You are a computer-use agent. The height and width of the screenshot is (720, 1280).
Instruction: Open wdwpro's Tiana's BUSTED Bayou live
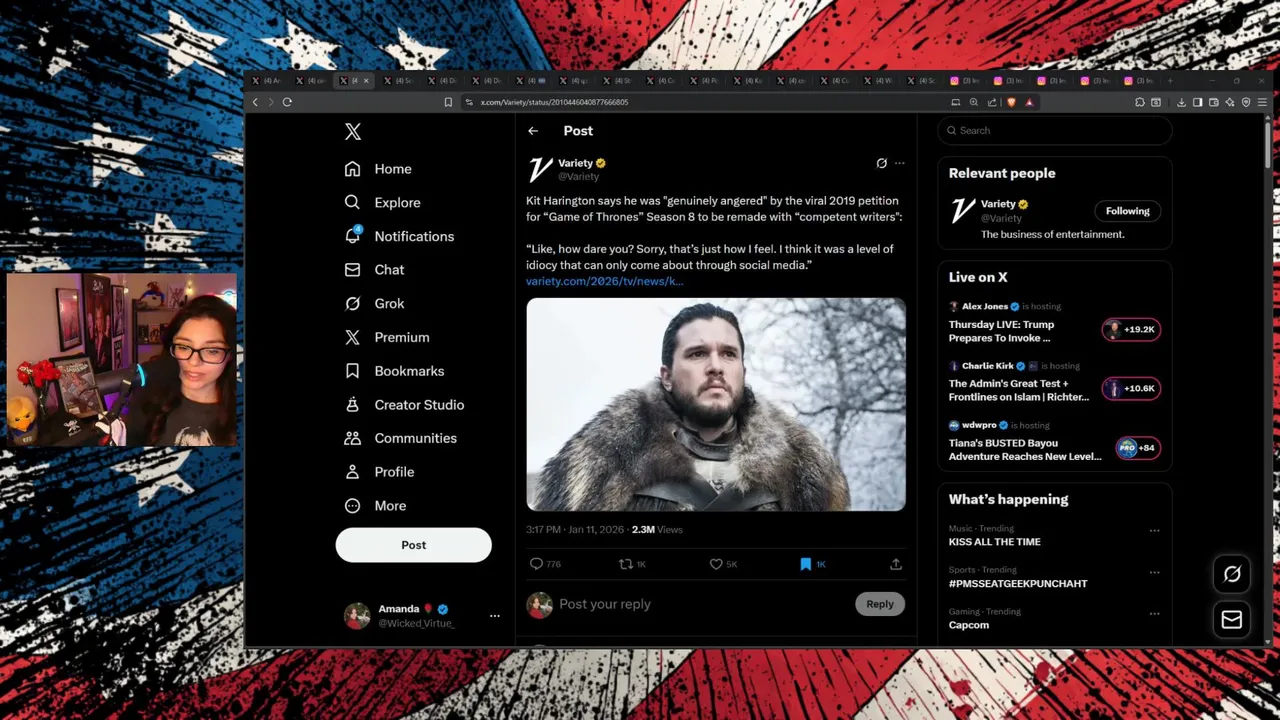pos(1024,449)
